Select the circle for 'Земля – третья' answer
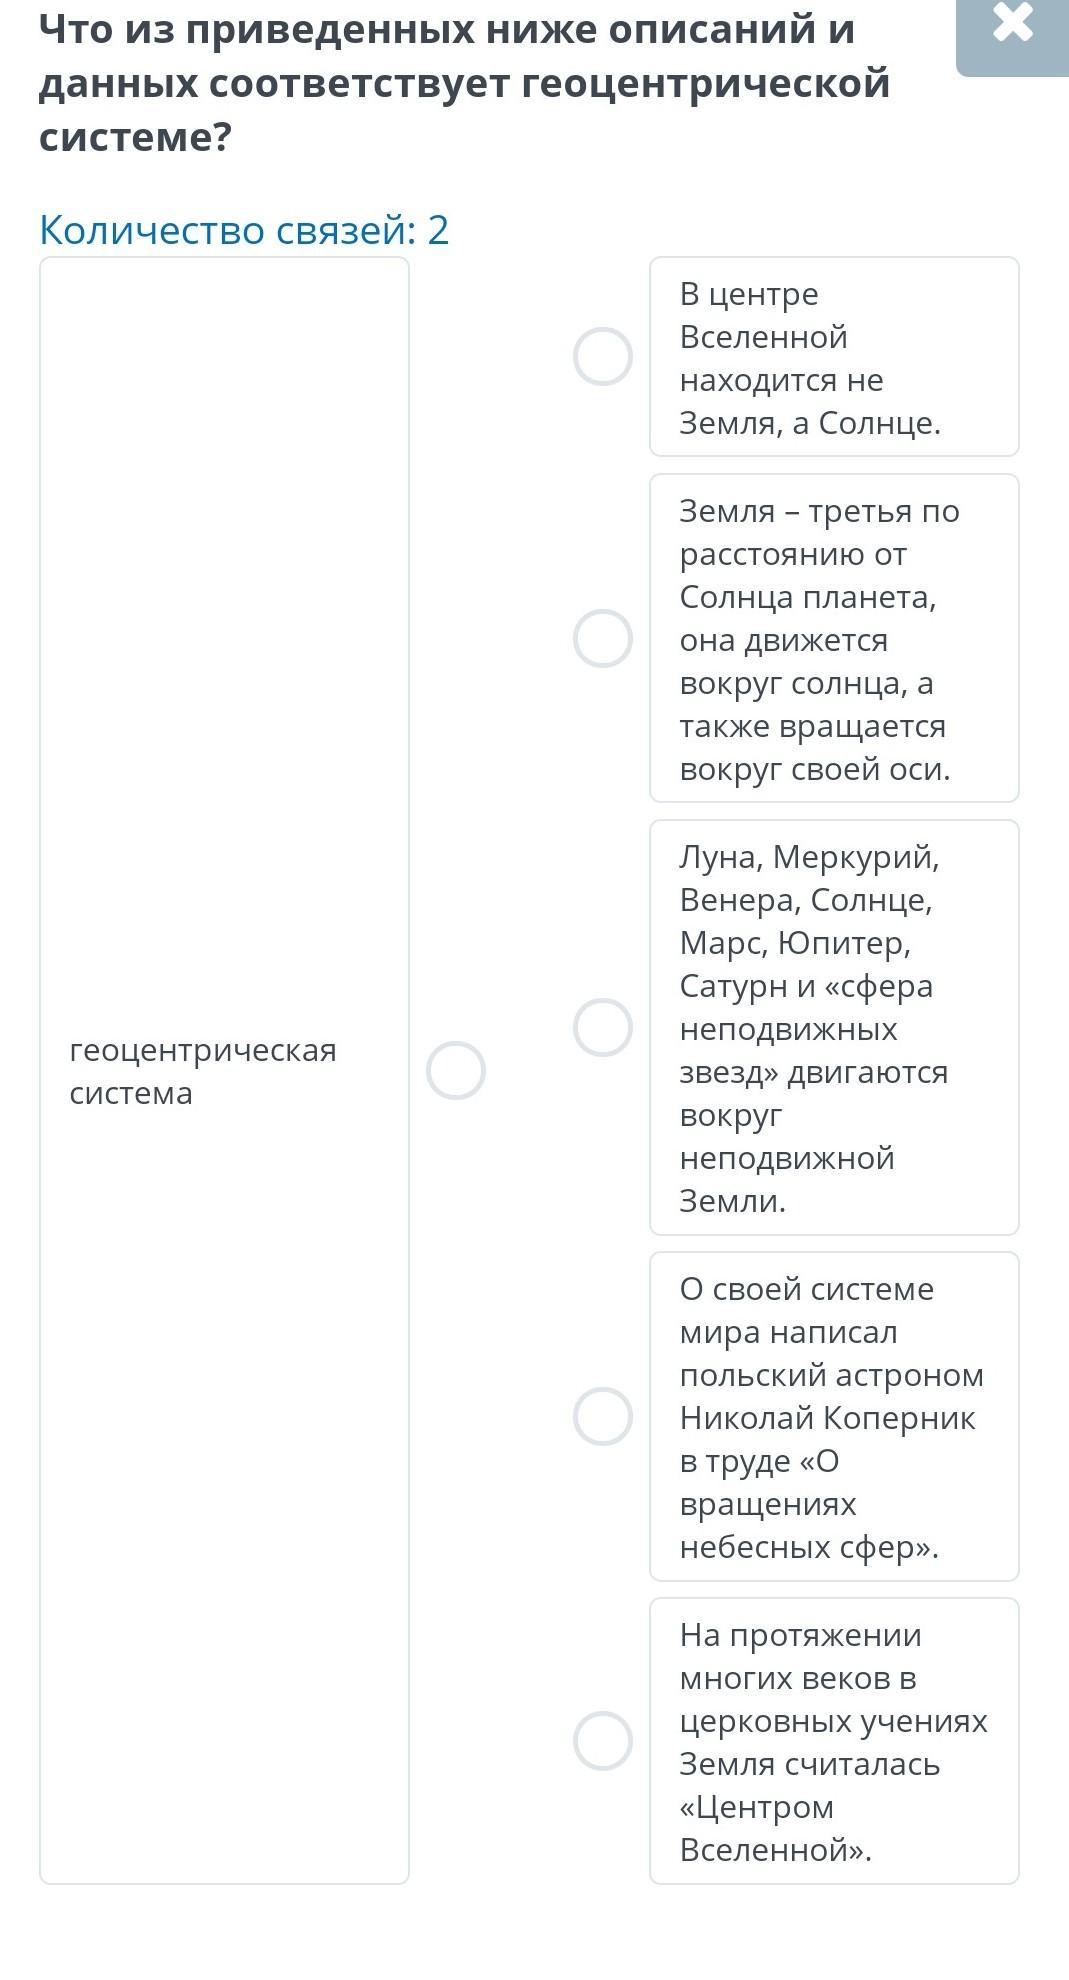 pos(603,638)
